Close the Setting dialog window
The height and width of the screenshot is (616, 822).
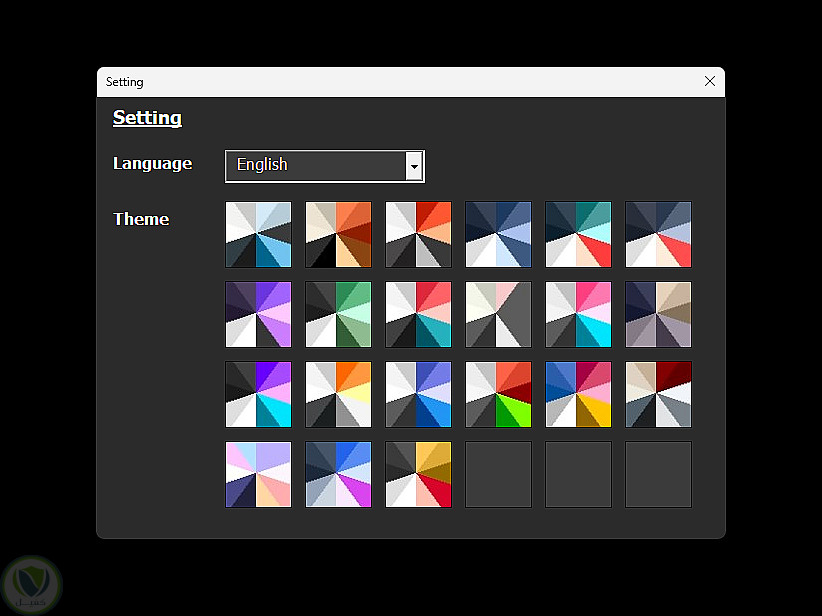(x=710, y=81)
